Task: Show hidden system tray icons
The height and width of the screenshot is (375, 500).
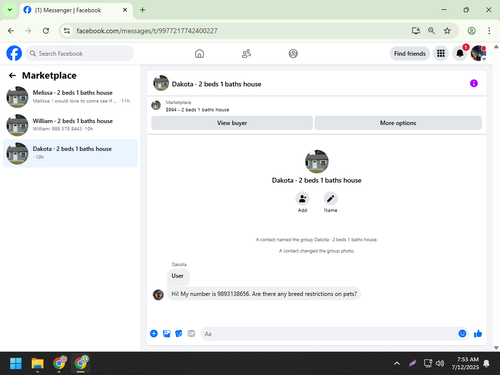Action: click(x=397, y=363)
